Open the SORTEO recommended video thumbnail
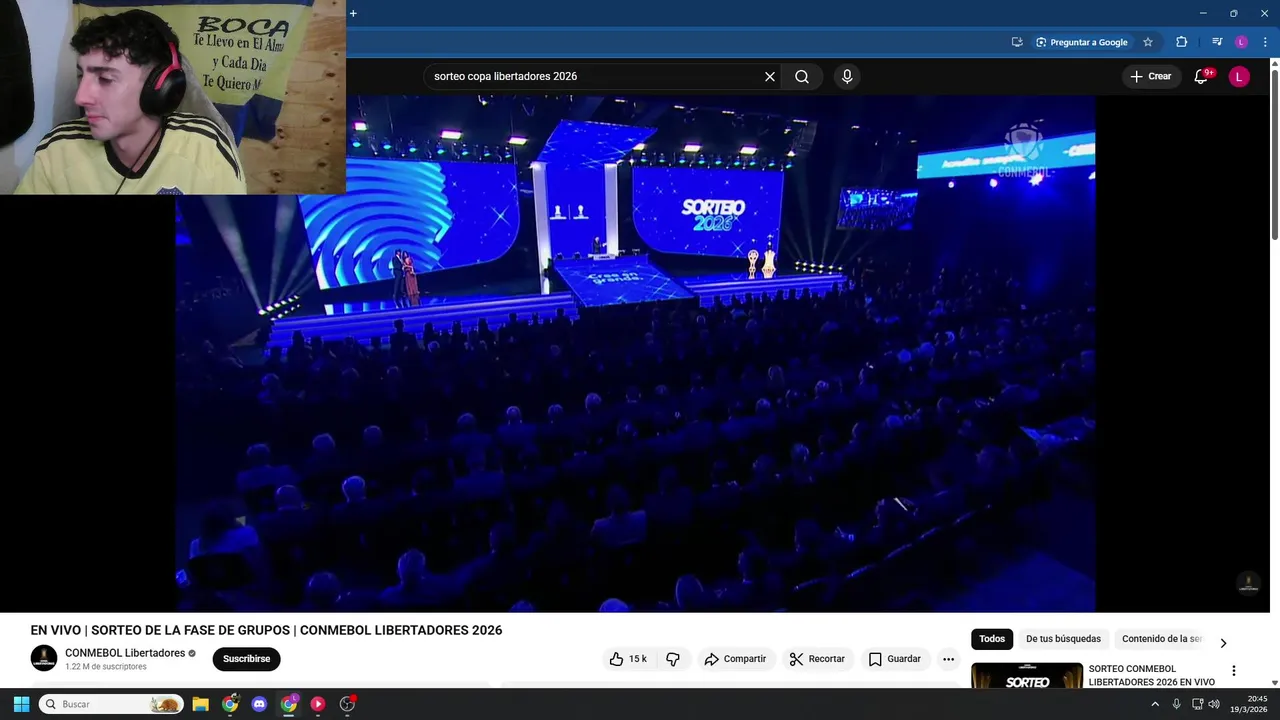 (x=1027, y=675)
